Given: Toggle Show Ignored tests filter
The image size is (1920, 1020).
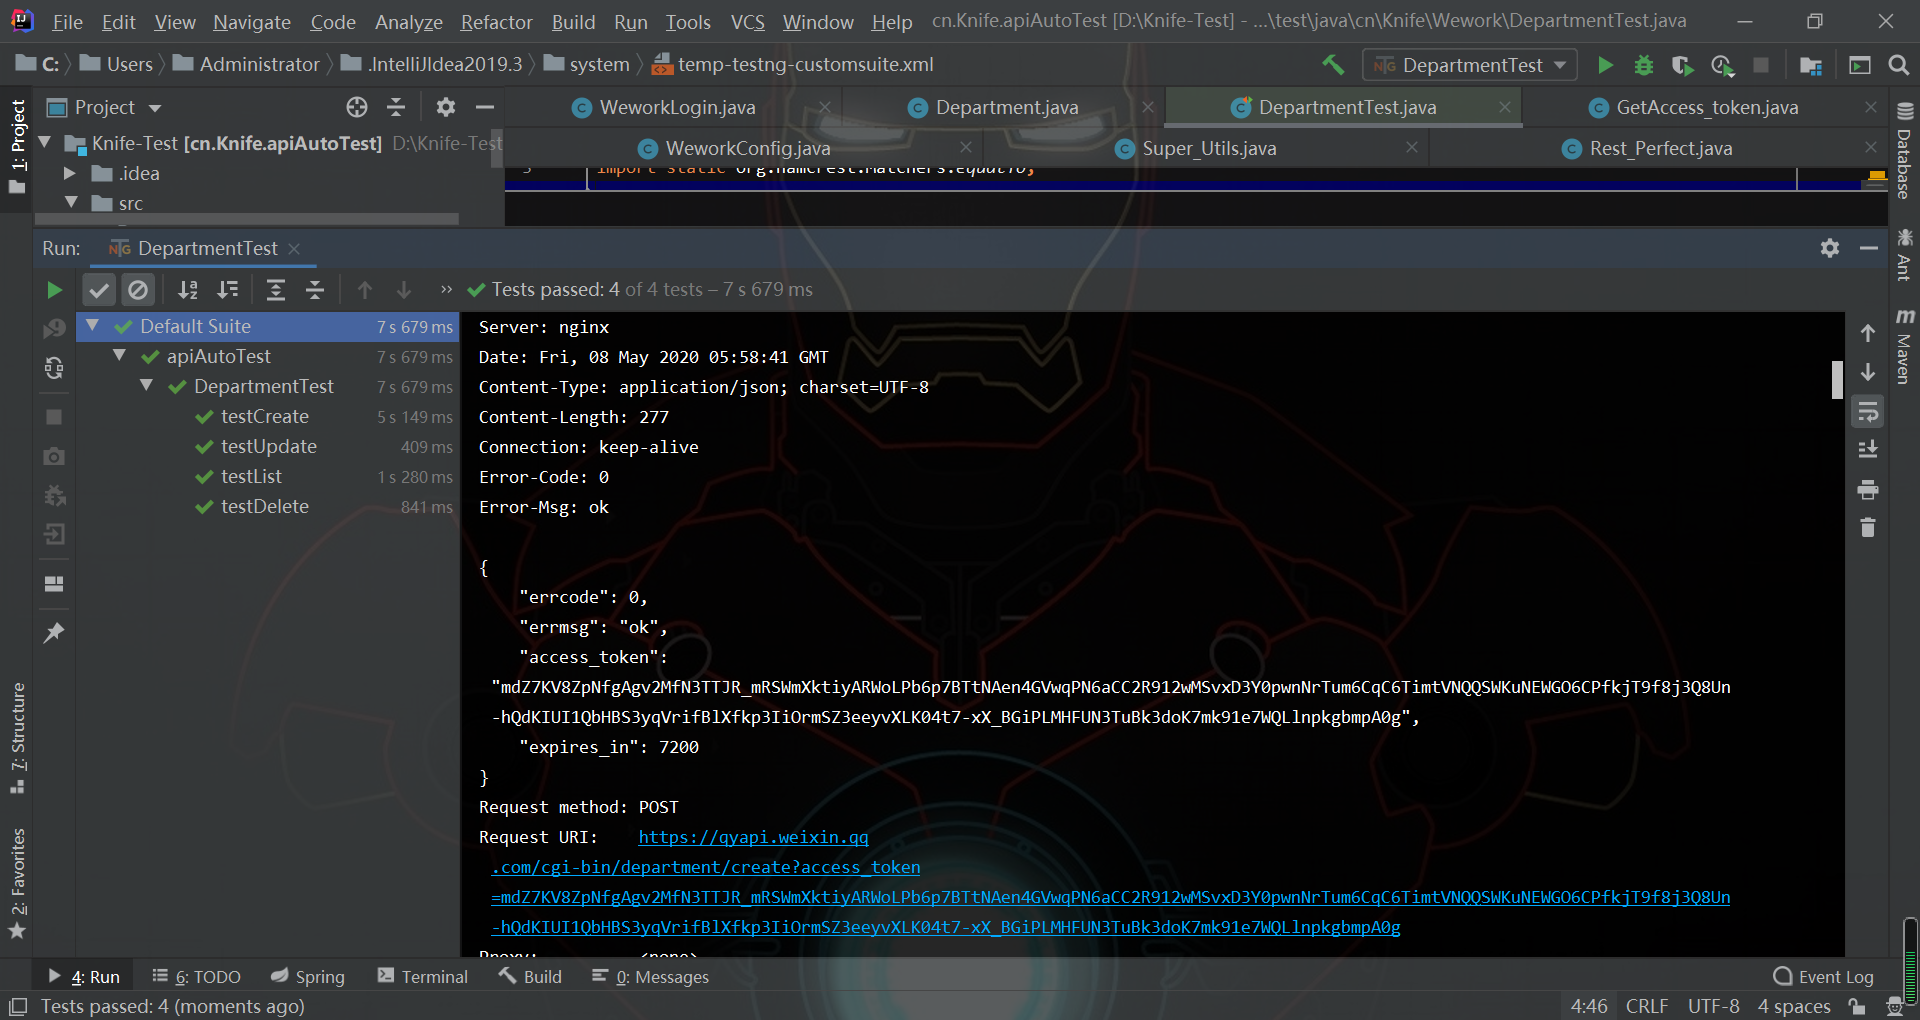Looking at the screenshot, I should pyautogui.click(x=138, y=290).
